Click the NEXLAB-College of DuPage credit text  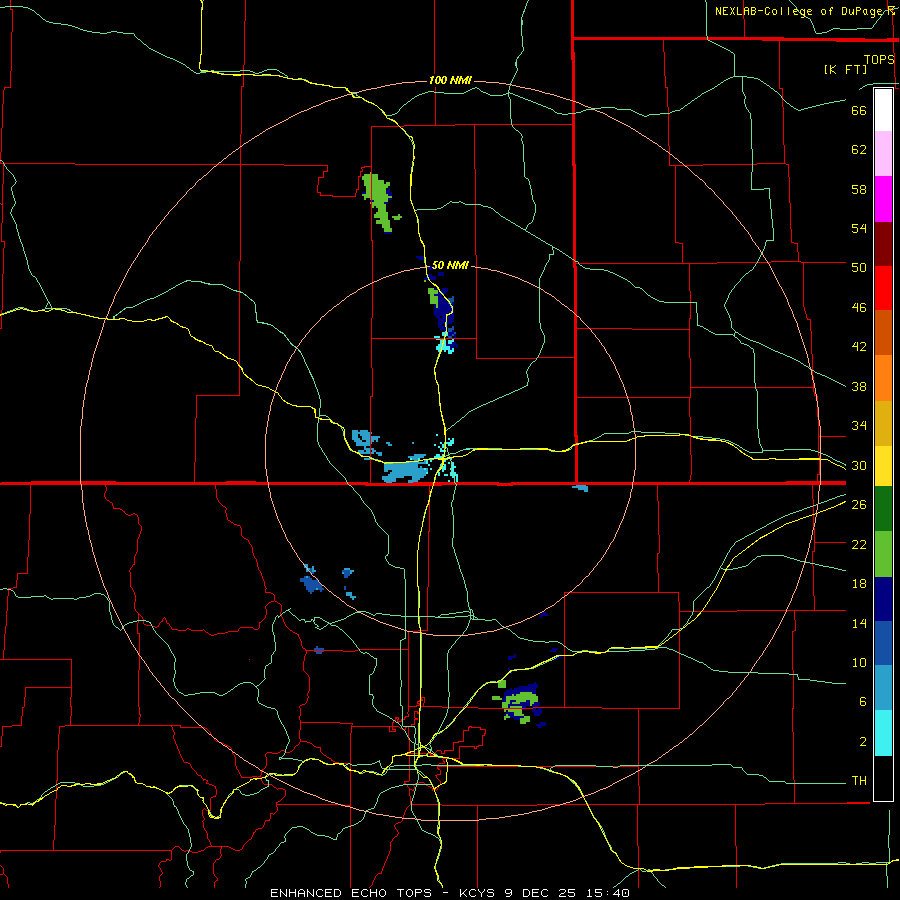[x=804, y=11]
